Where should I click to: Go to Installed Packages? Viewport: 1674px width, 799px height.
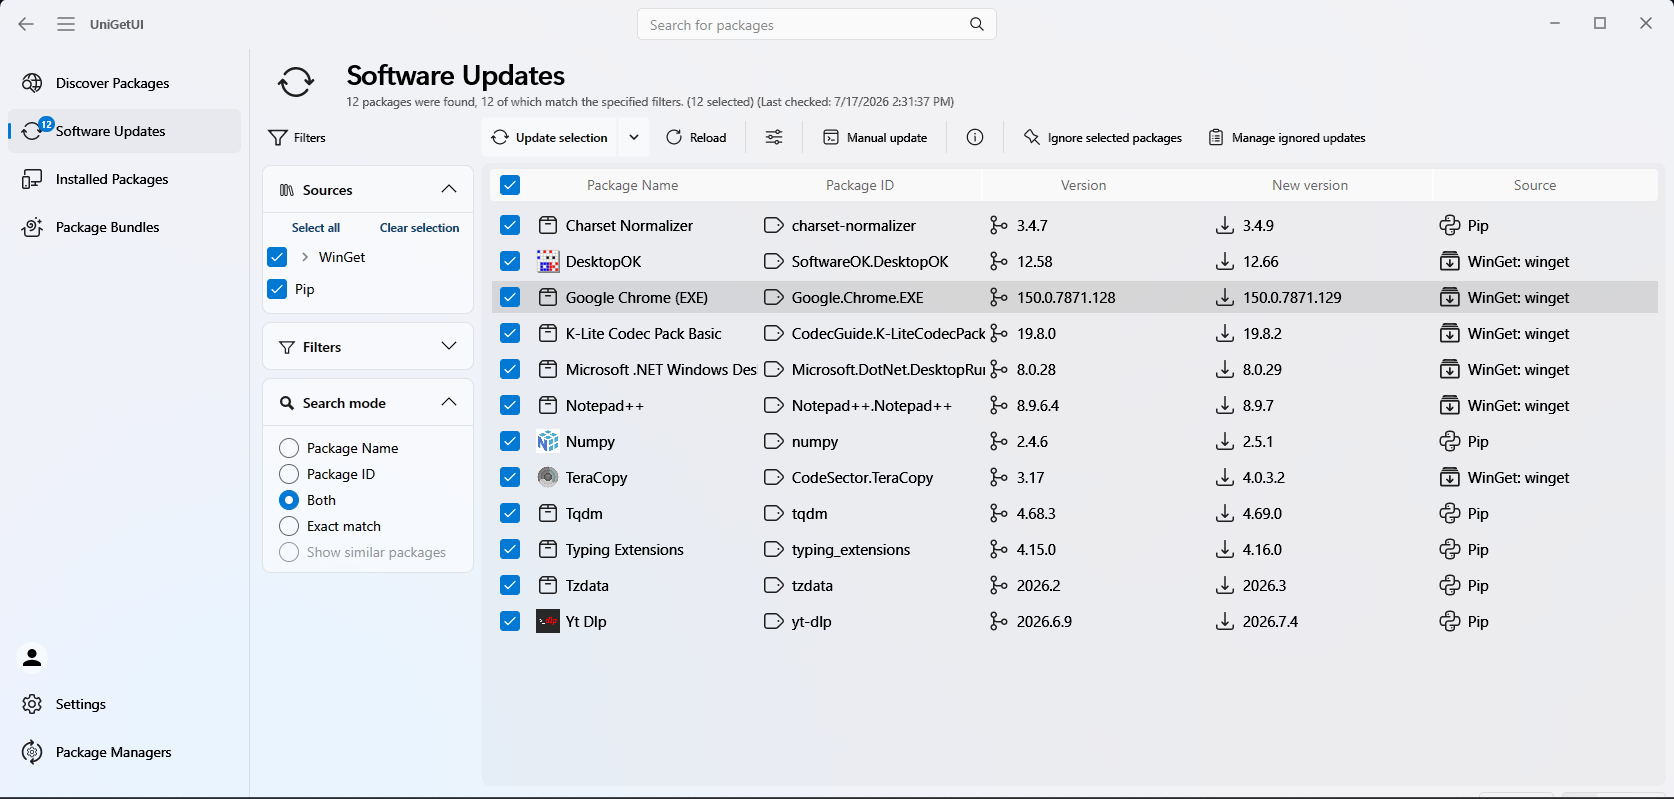[125, 179]
